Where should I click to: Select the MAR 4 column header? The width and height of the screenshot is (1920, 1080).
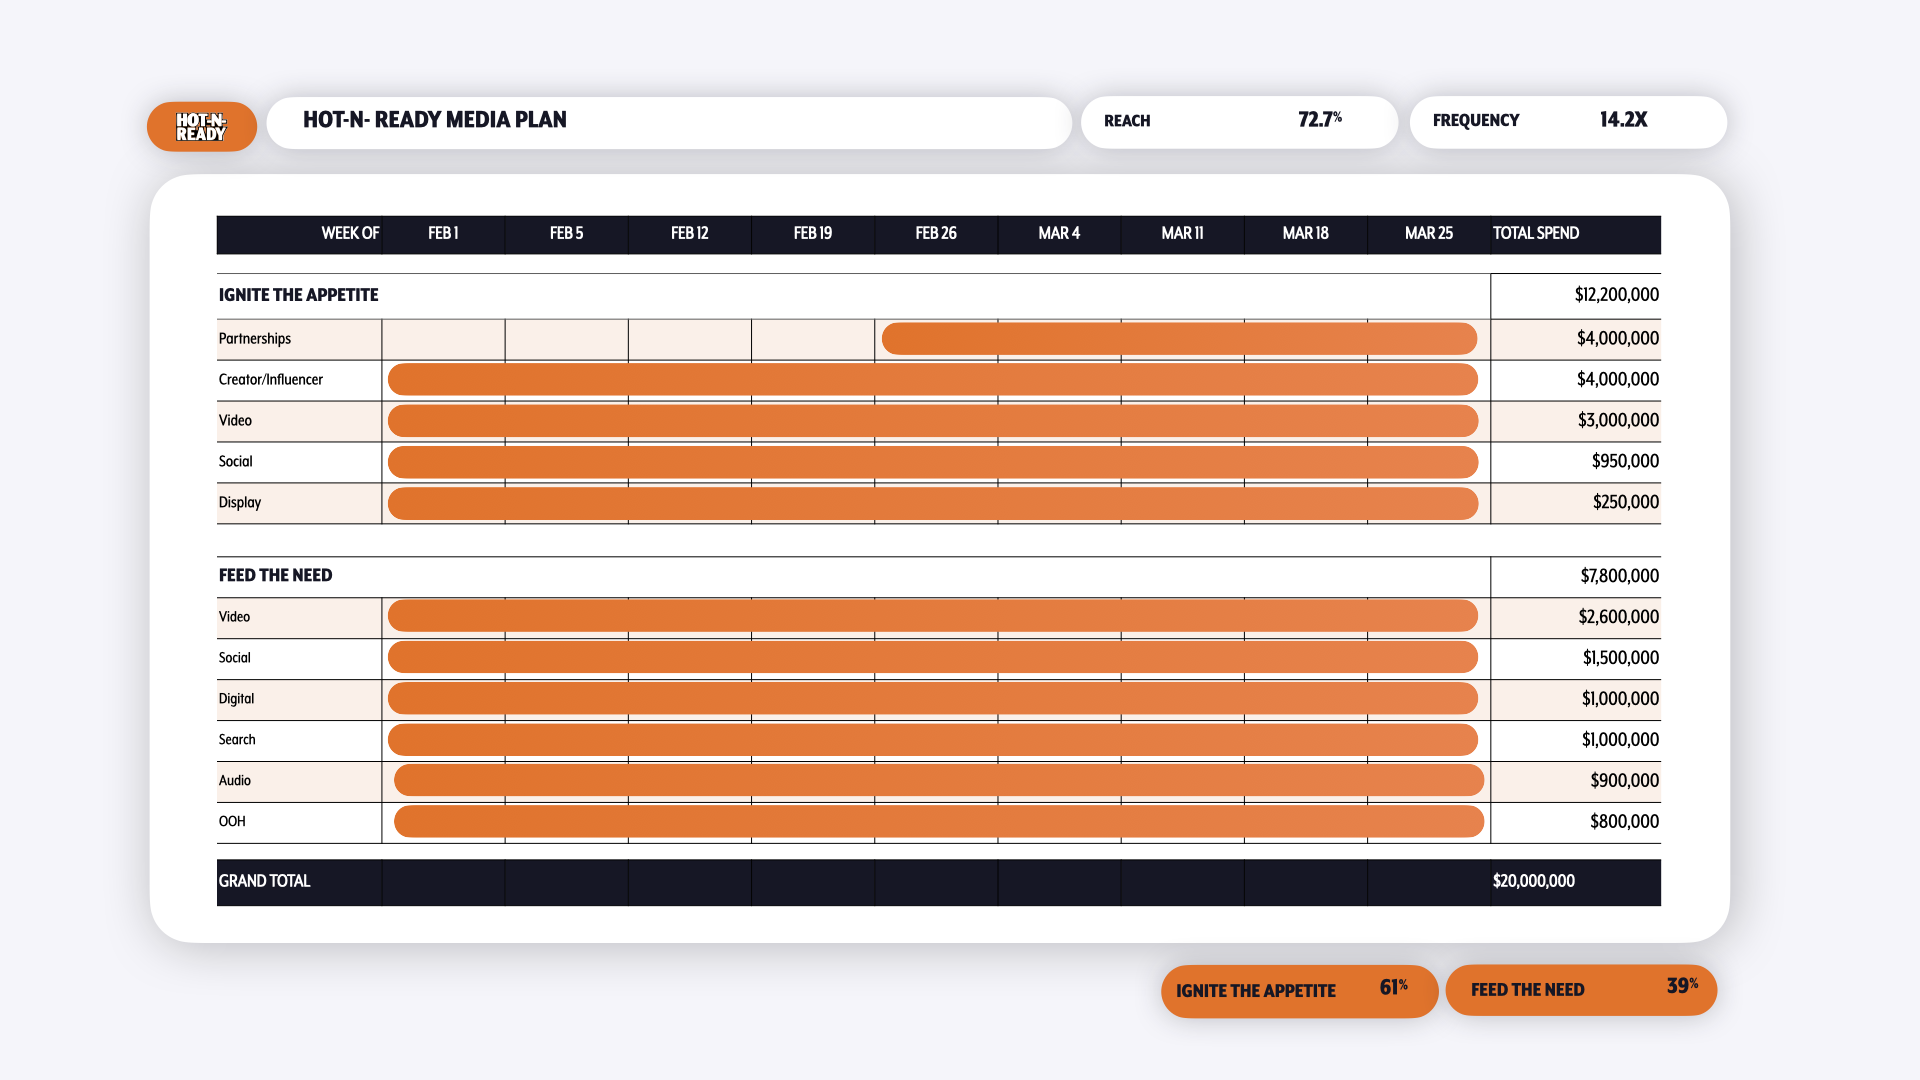tap(1059, 234)
